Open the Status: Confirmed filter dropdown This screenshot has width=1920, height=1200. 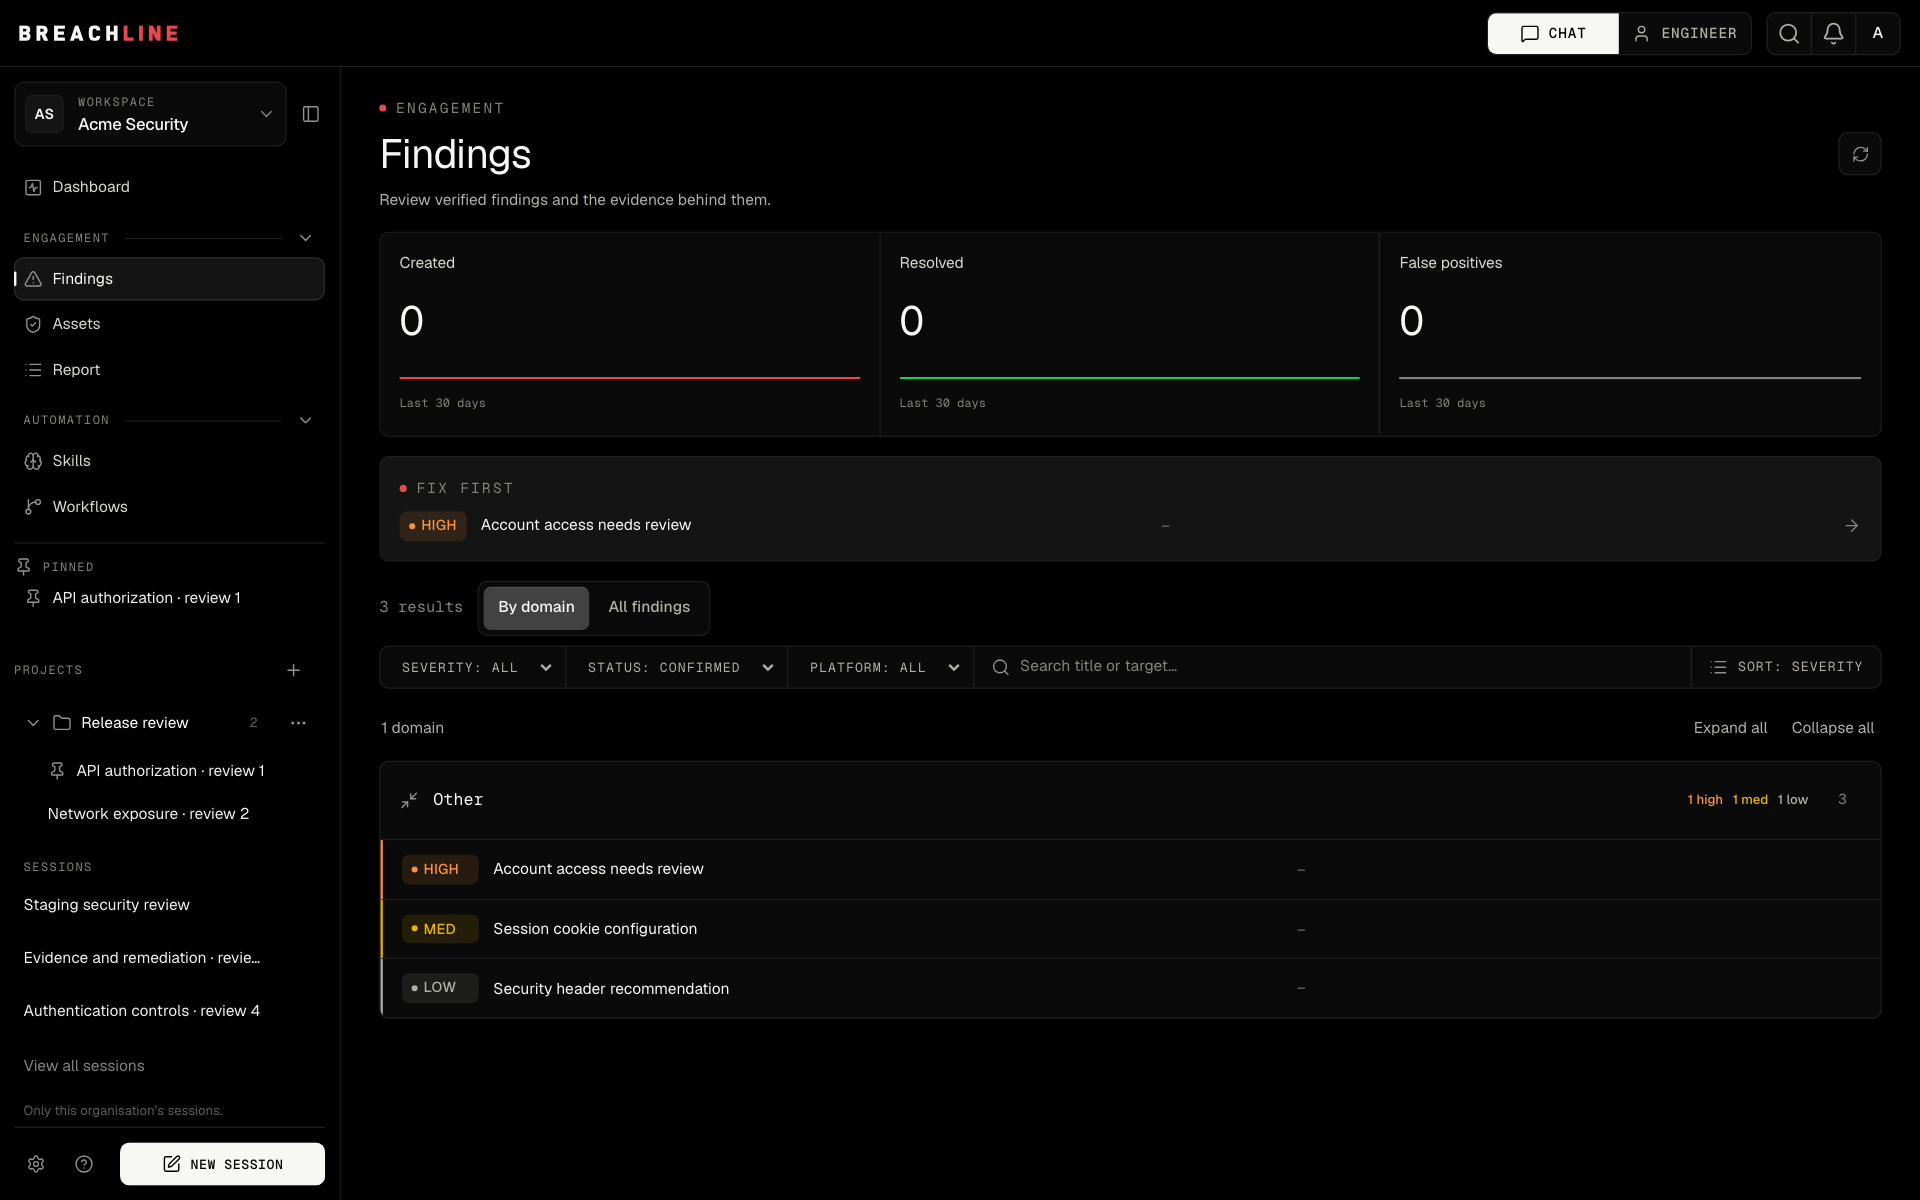(677, 667)
